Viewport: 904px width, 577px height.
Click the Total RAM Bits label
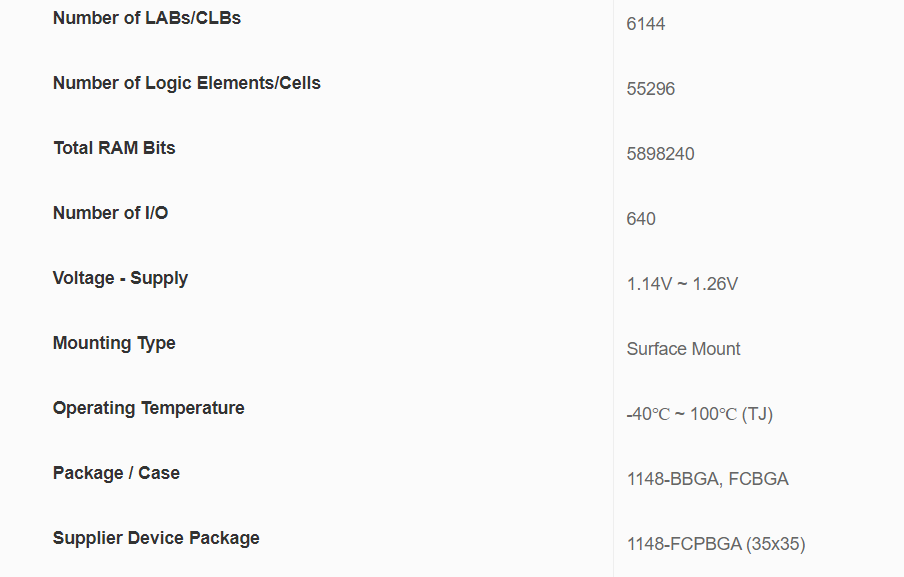(x=114, y=148)
